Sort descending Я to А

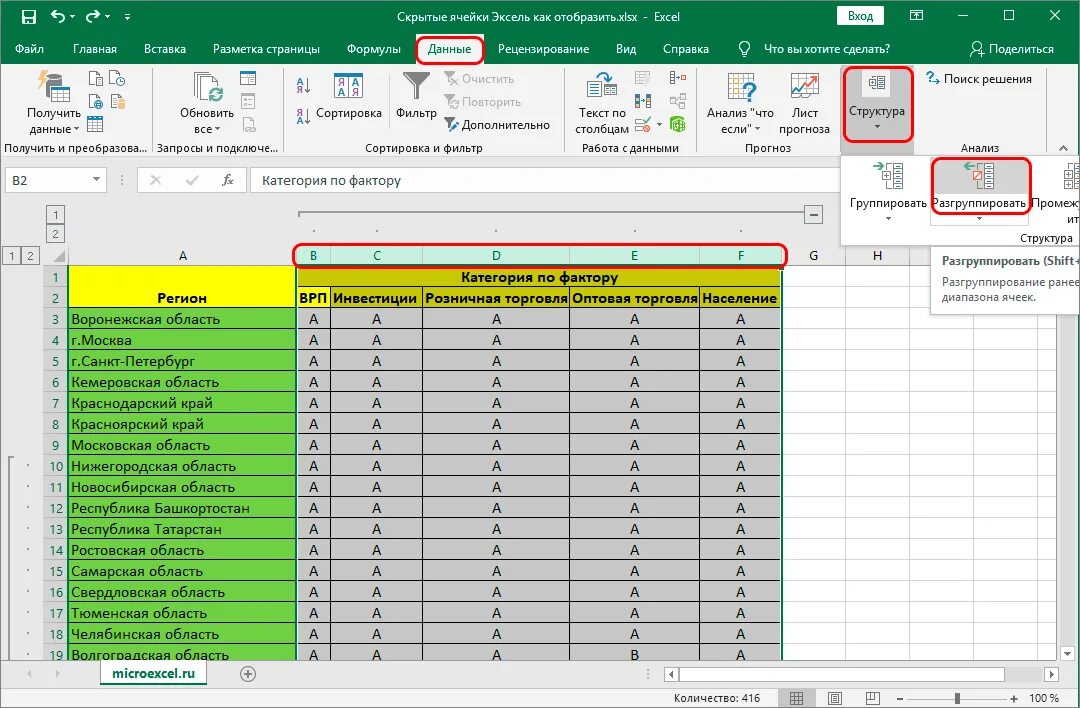[x=303, y=116]
